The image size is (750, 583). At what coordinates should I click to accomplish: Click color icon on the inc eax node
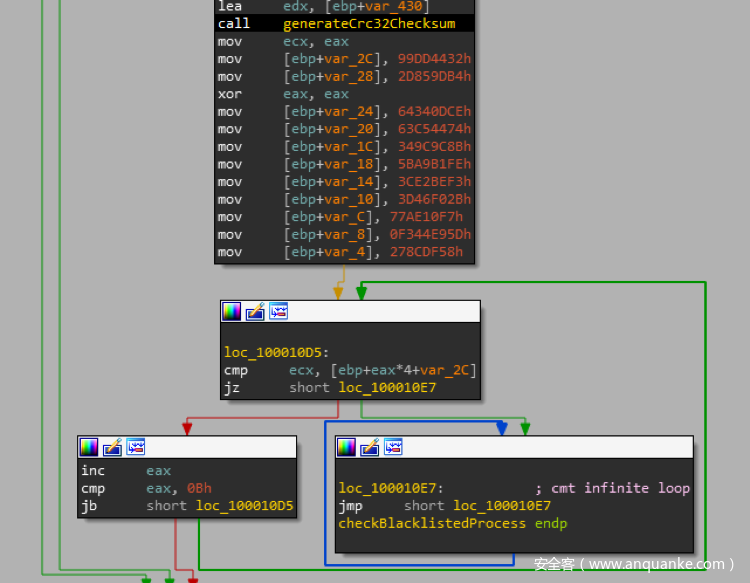(89, 447)
